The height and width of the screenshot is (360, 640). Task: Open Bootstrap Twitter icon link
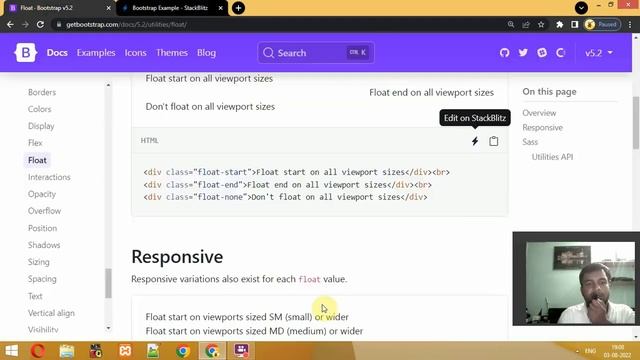[x=523, y=53]
